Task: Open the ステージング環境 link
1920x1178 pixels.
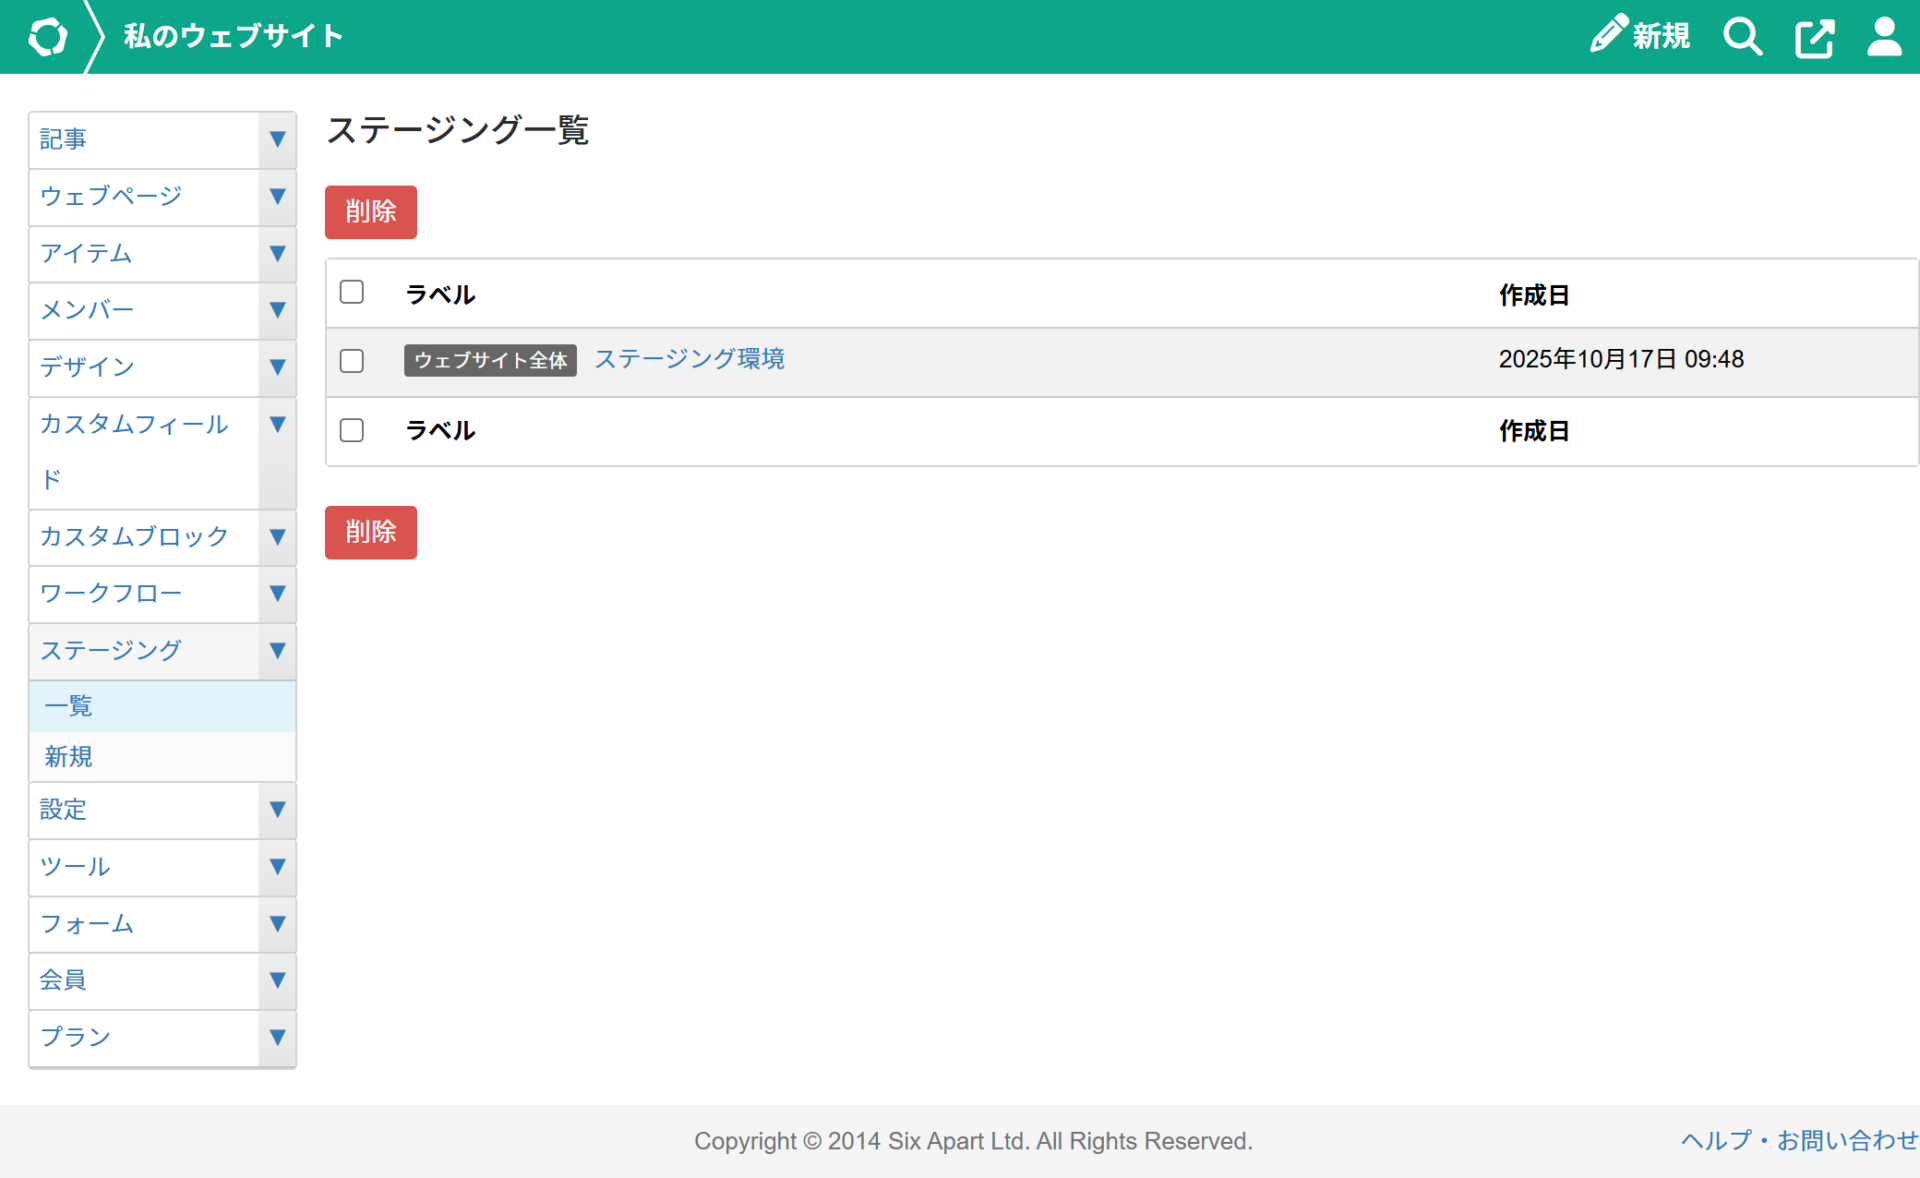Action: [689, 359]
